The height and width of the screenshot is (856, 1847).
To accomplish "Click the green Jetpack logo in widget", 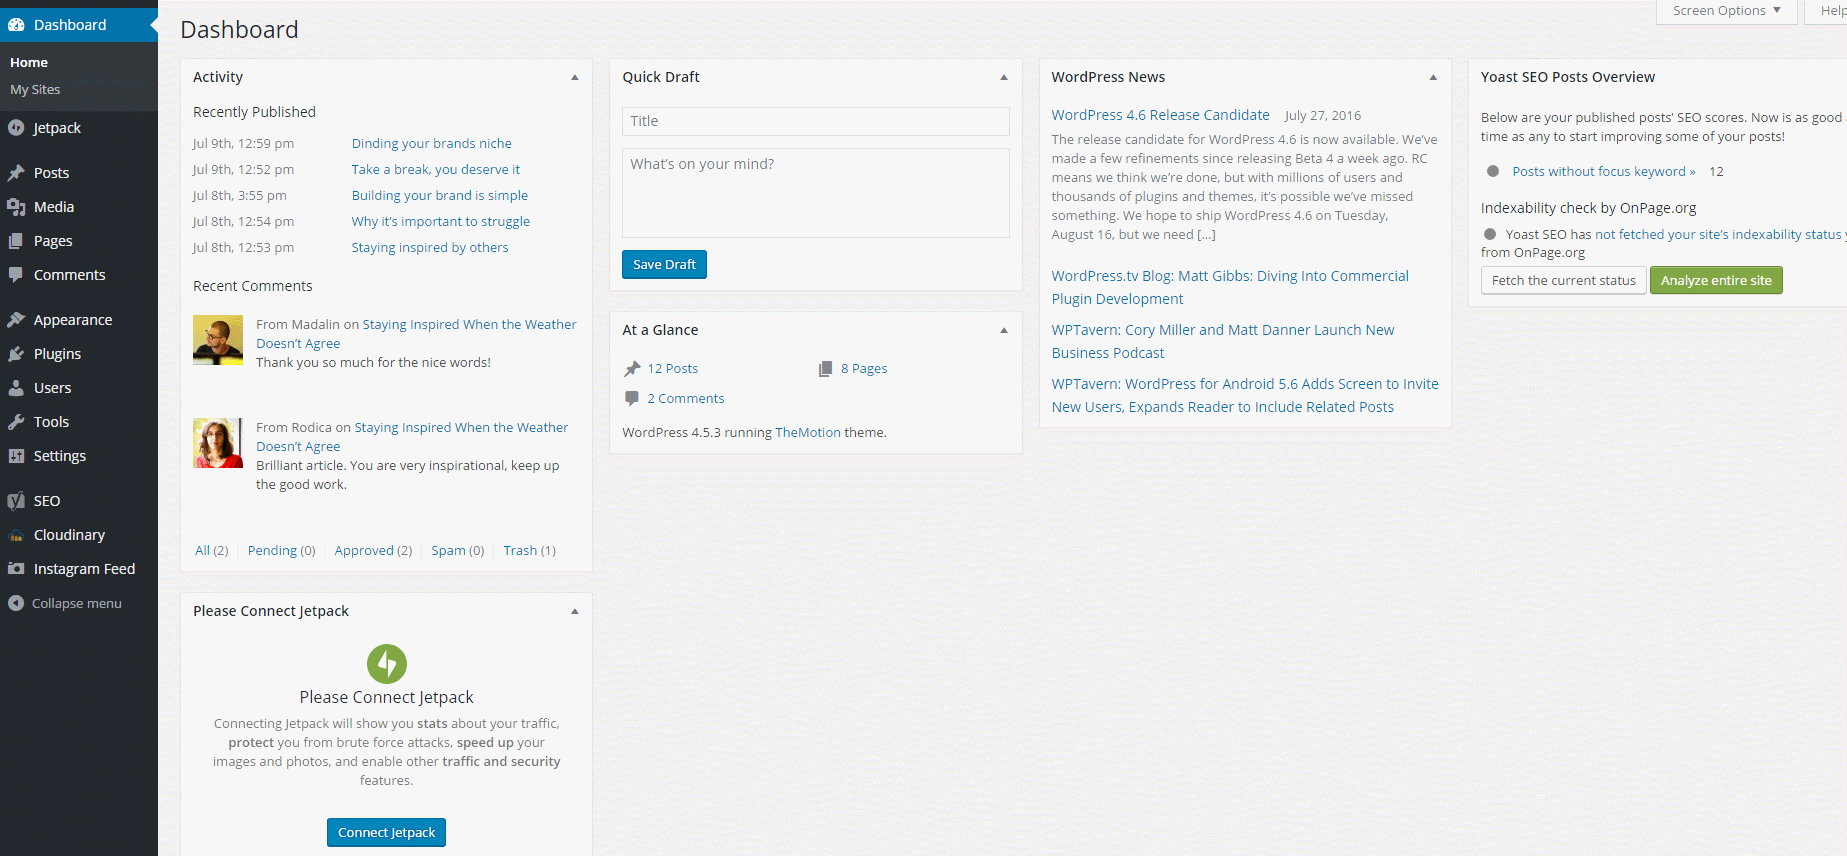I will (x=387, y=663).
